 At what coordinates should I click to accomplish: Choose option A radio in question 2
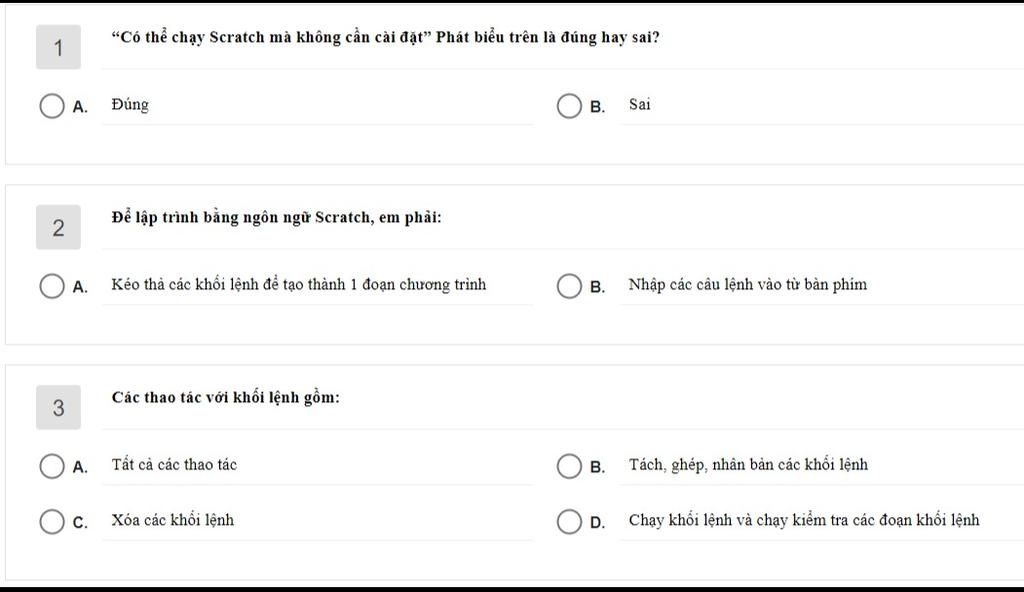[52, 286]
